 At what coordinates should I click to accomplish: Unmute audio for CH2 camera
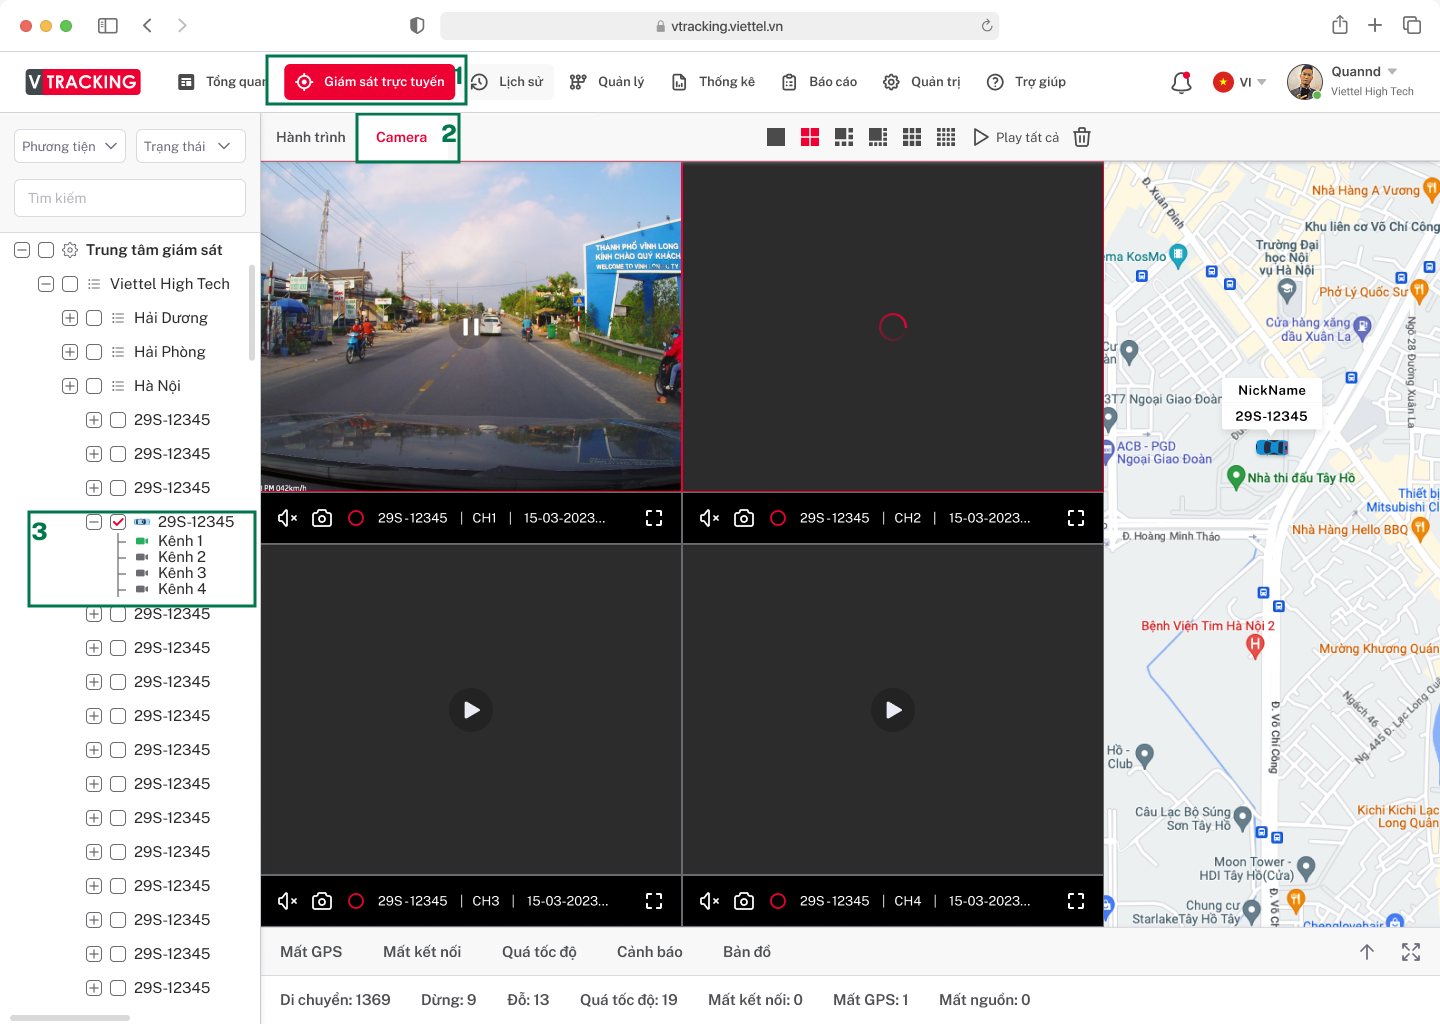click(709, 518)
